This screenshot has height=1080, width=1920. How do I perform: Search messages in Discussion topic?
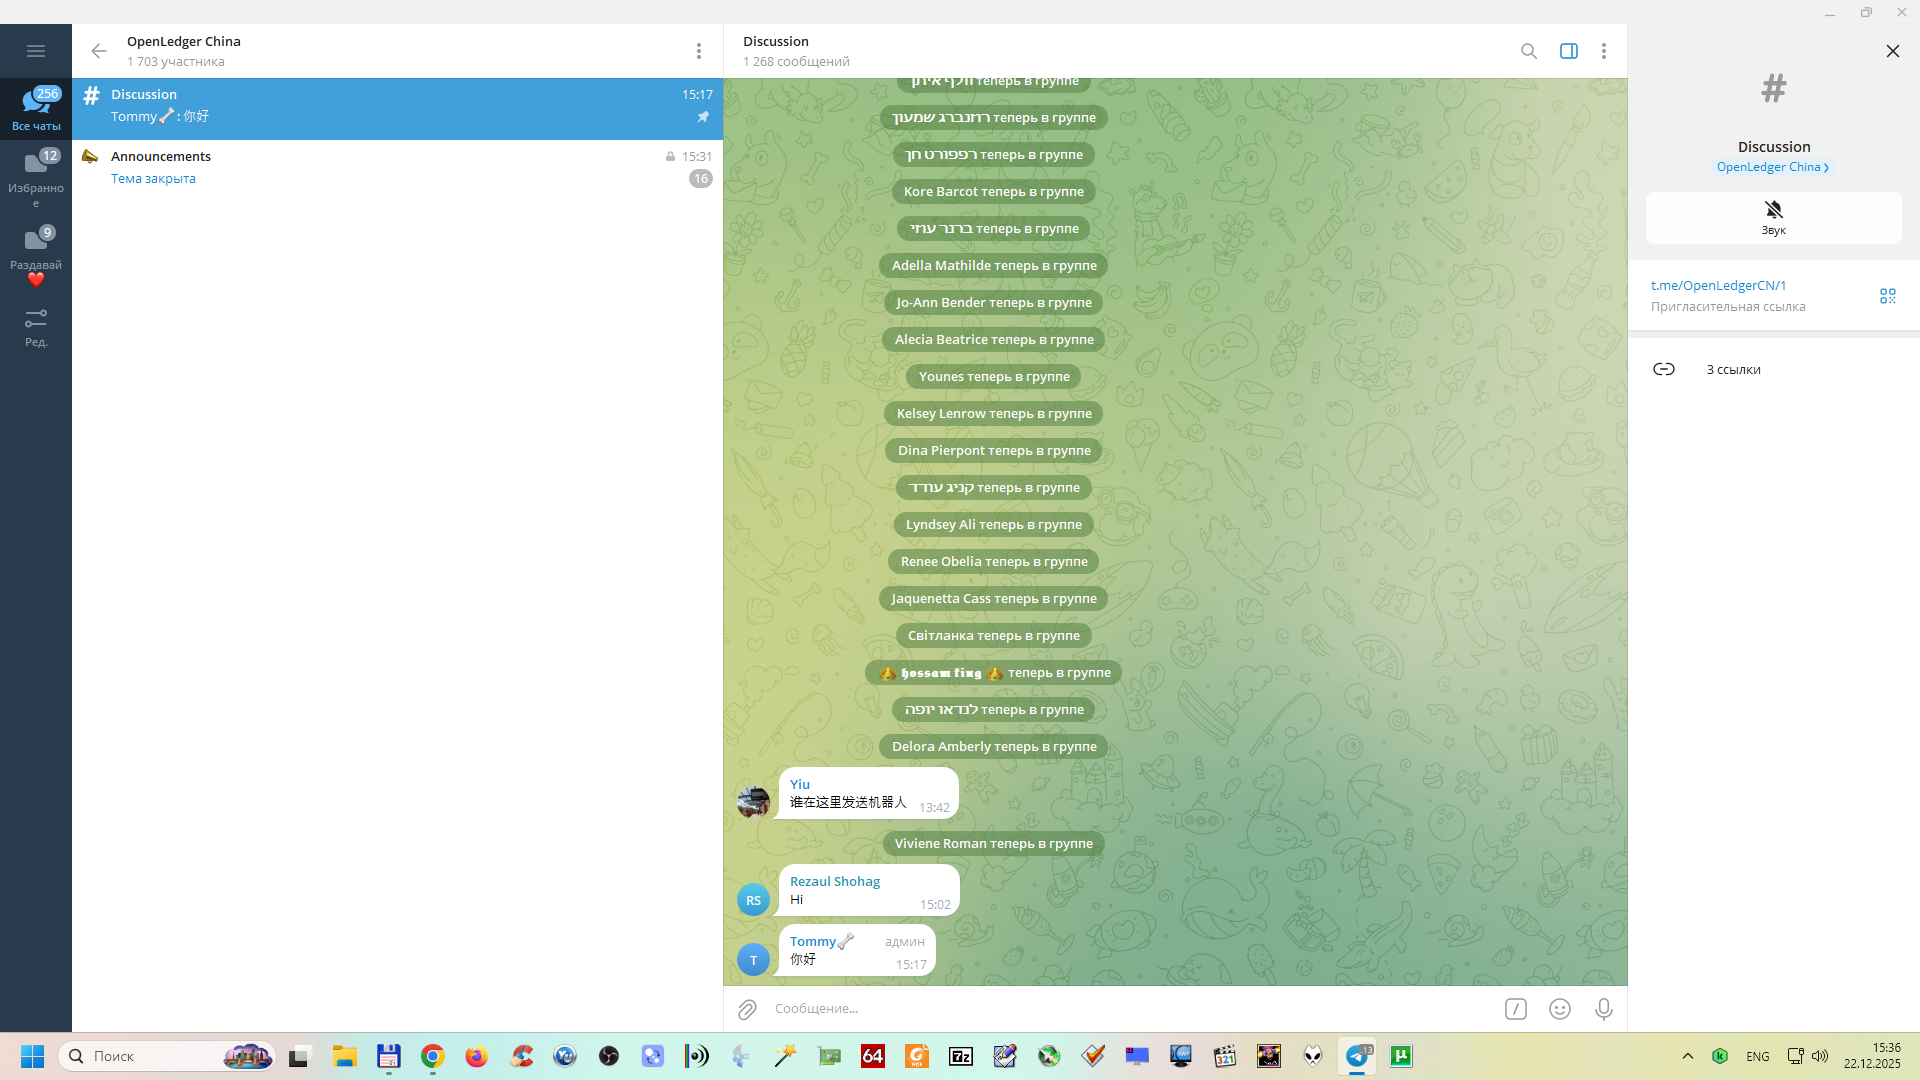click(x=1528, y=51)
